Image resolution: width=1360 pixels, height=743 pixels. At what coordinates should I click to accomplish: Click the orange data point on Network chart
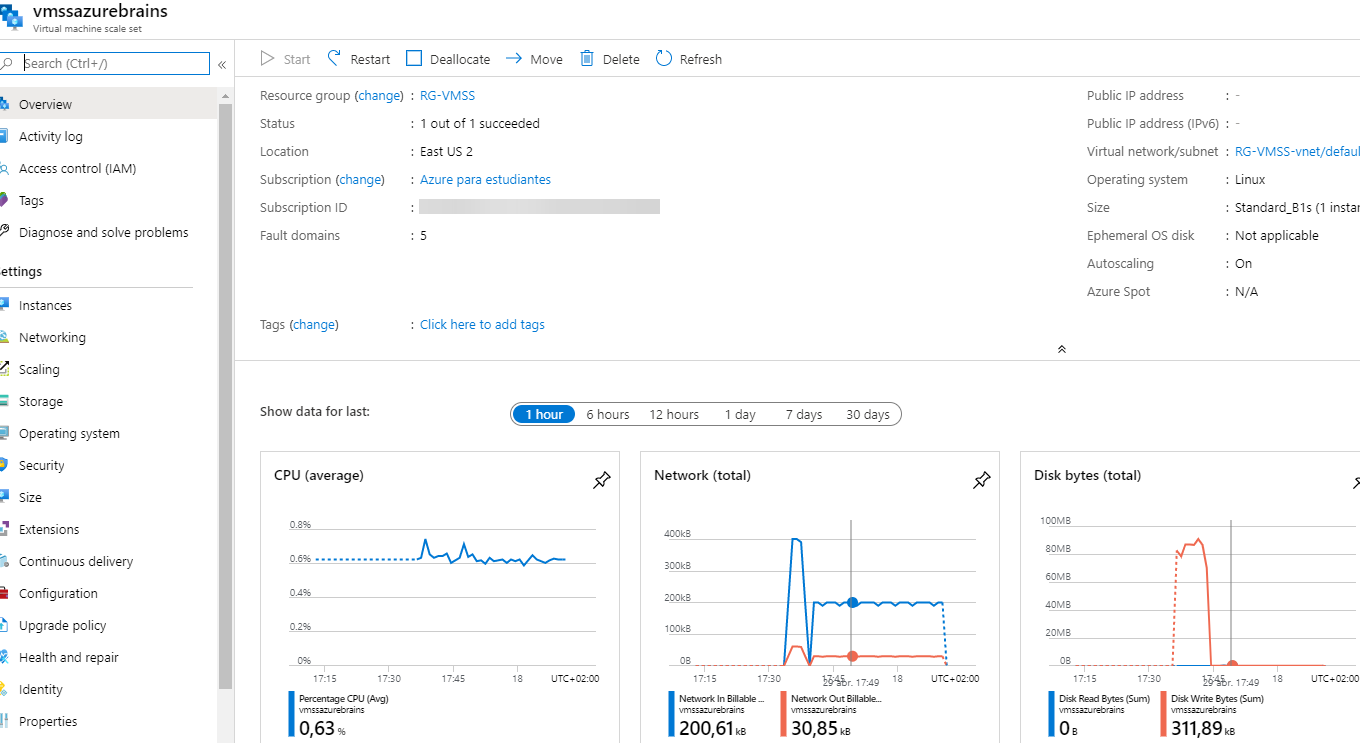[x=852, y=656]
